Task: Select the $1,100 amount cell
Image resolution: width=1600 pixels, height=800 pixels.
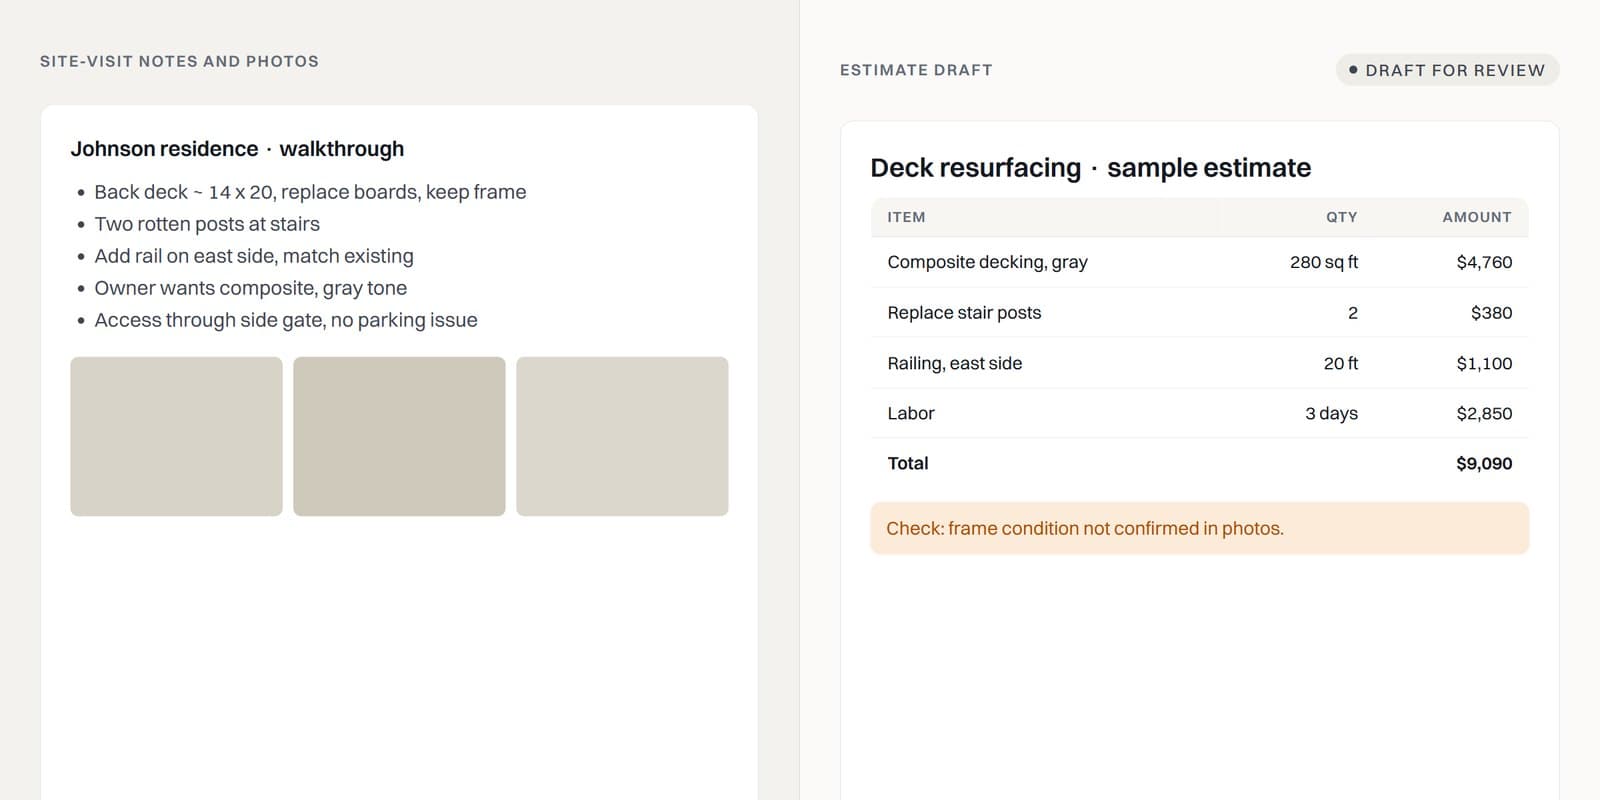Action: pyautogui.click(x=1484, y=363)
